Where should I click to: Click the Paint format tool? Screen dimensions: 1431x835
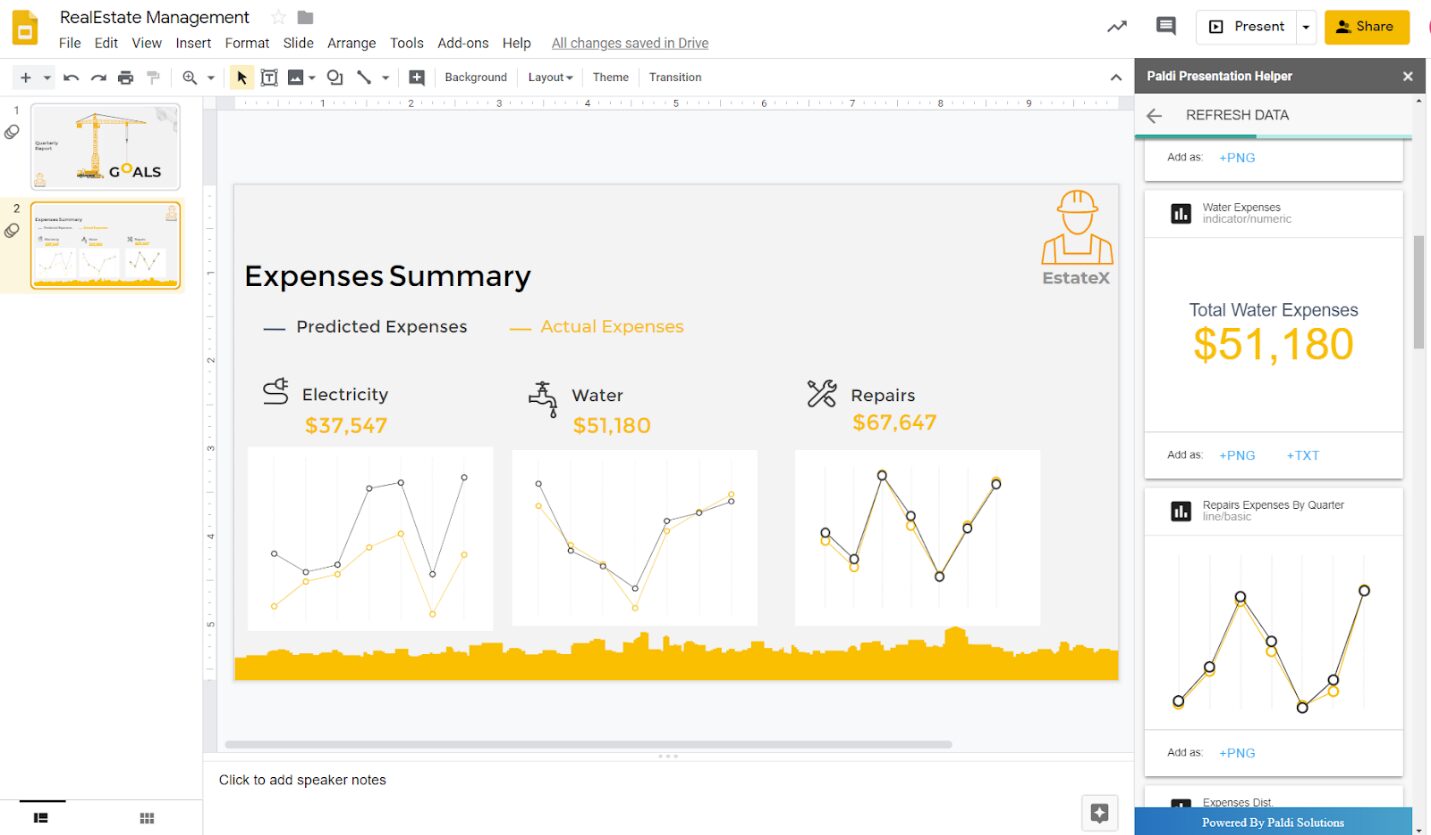click(x=152, y=77)
